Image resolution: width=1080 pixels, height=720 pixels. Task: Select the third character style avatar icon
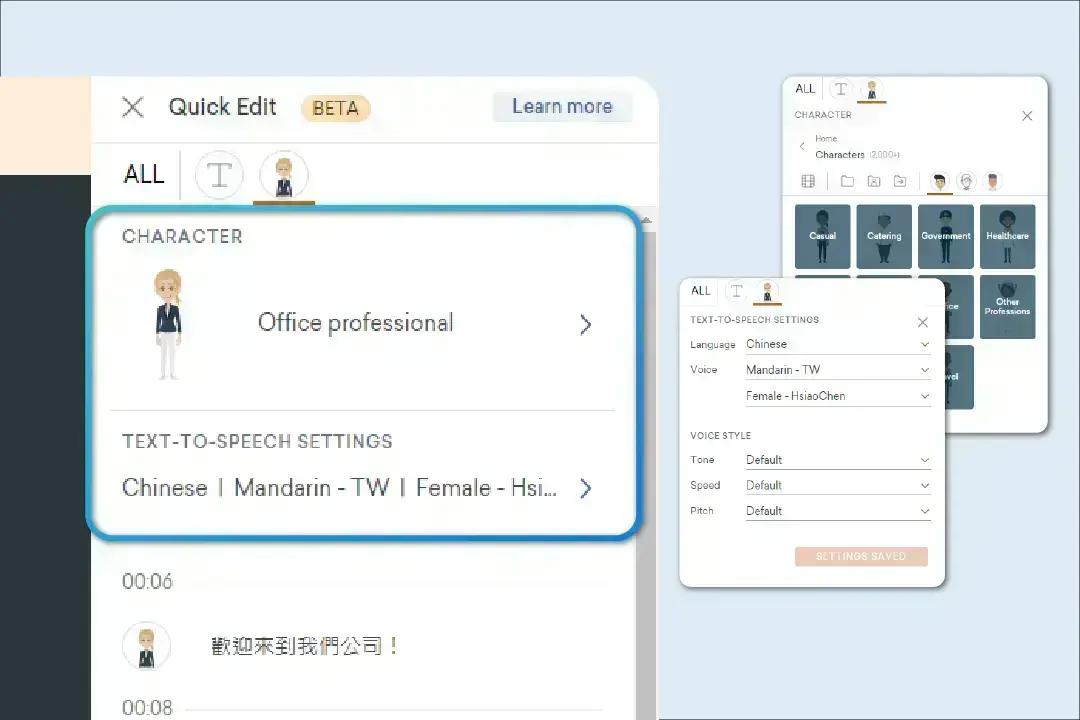pyautogui.click(x=993, y=181)
